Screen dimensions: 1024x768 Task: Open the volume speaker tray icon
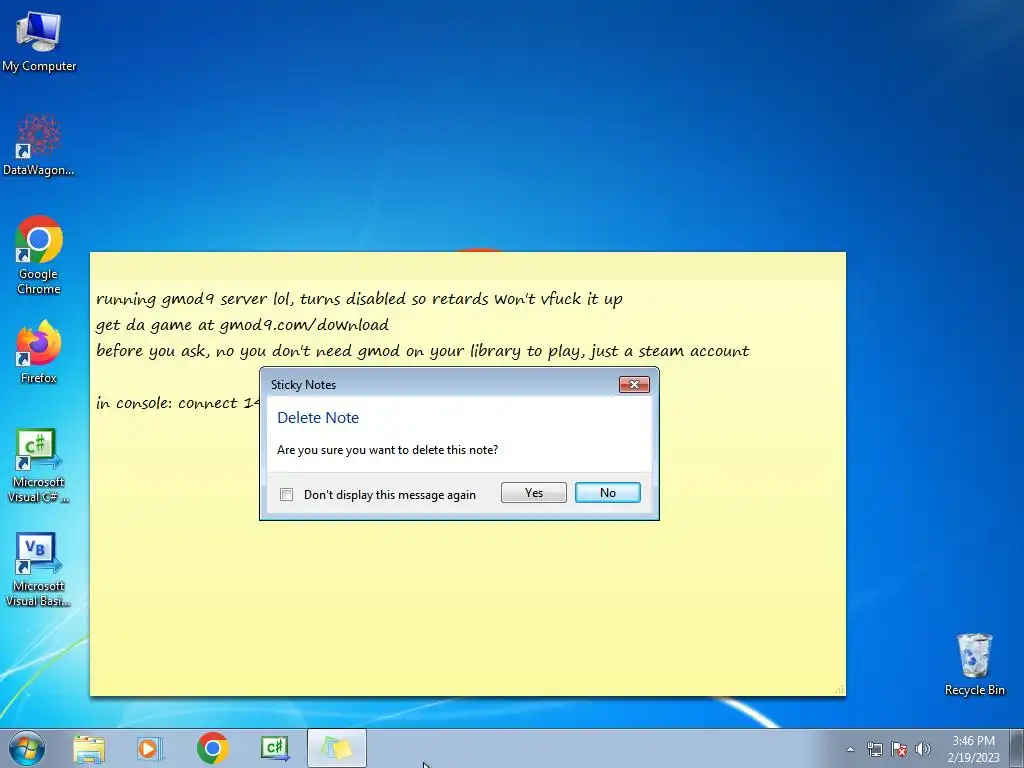tap(922, 749)
